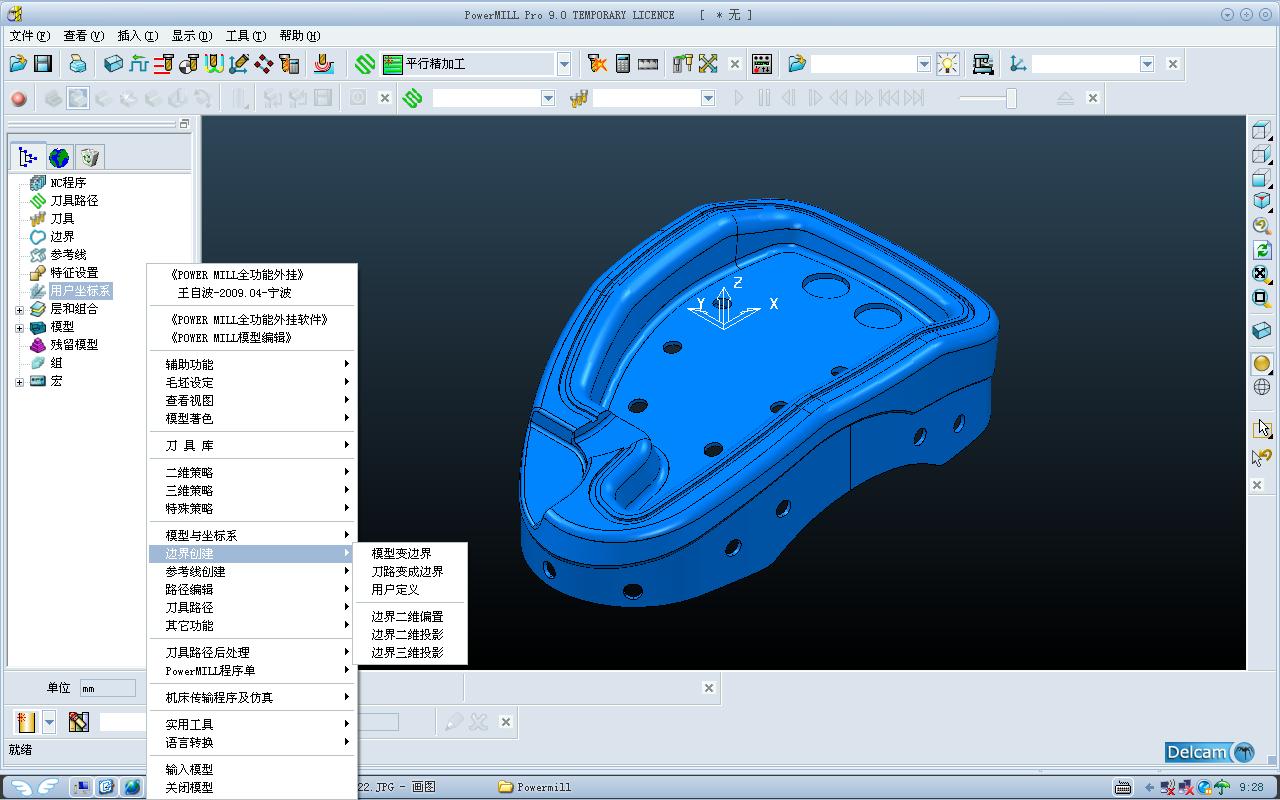Select 边界三维投影 submenu item
Viewport: 1280px width, 800px height.
(x=407, y=653)
